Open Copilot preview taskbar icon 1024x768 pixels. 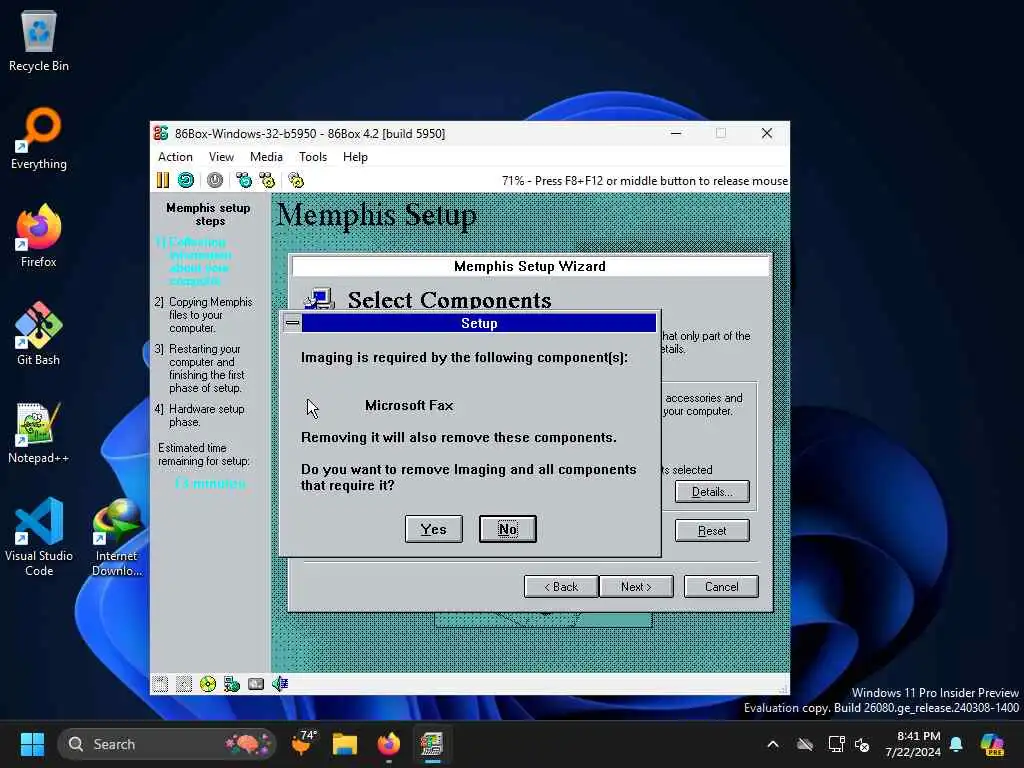pos(992,744)
